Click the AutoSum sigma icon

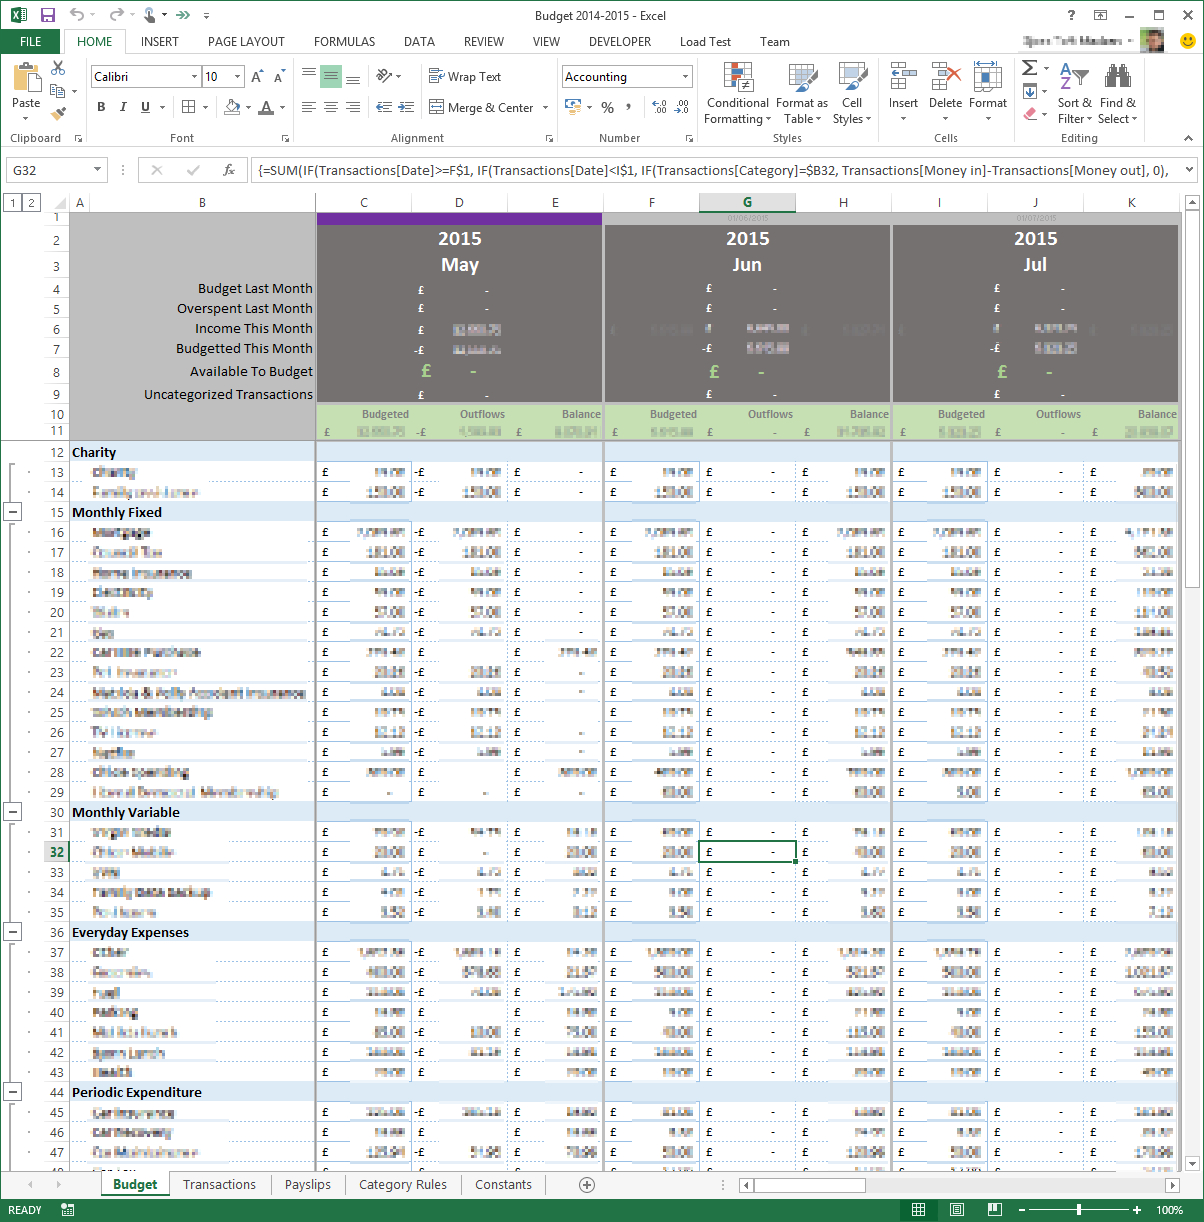[1029, 68]
